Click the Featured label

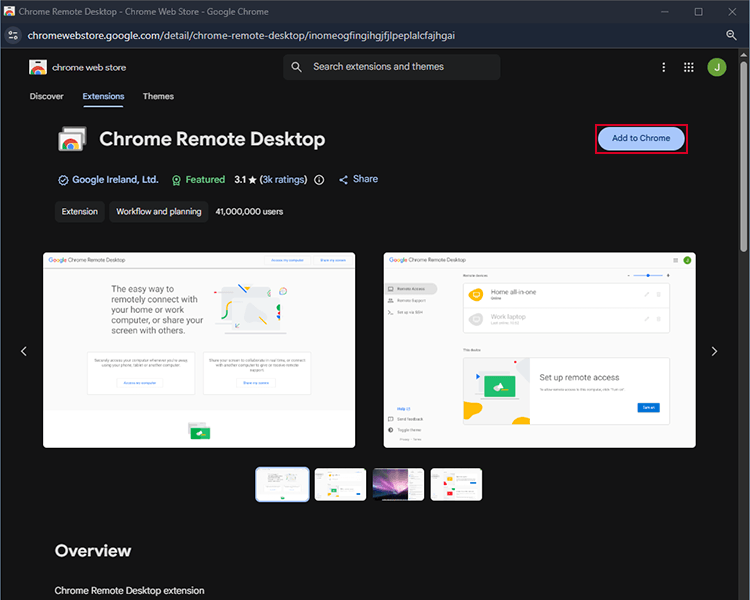pos(205,179)
